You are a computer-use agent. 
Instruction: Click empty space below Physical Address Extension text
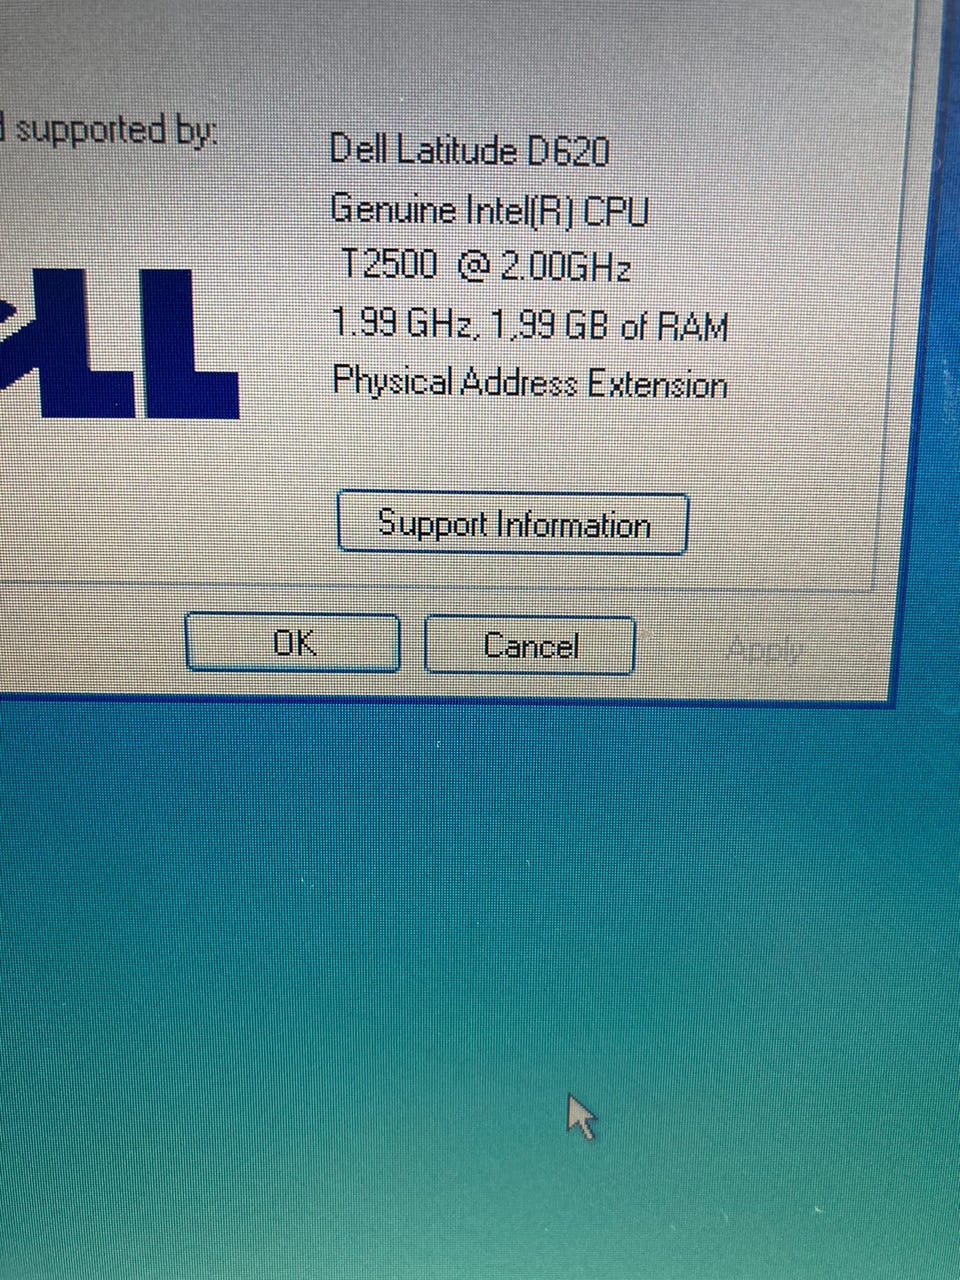[530, 445]
